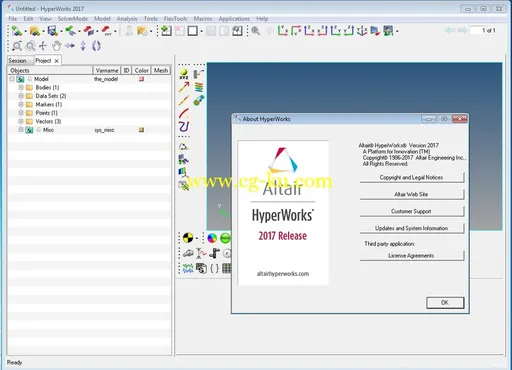Click the Misc row color swatch
The height and width of the screenshot is (370, 512).
point(141,130)
